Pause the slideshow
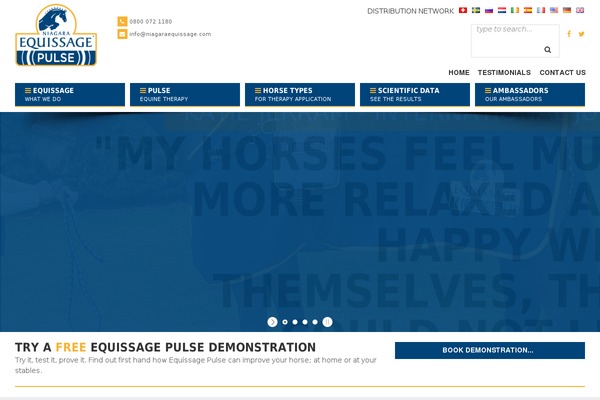The image size is (600, 400). coord(327,322)
